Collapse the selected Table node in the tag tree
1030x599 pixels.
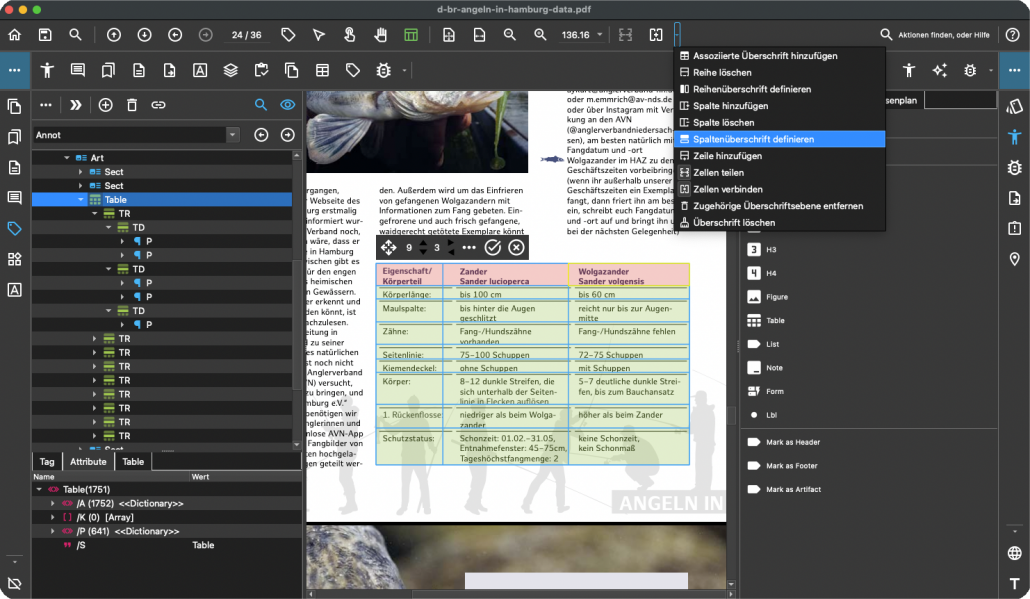80,199
